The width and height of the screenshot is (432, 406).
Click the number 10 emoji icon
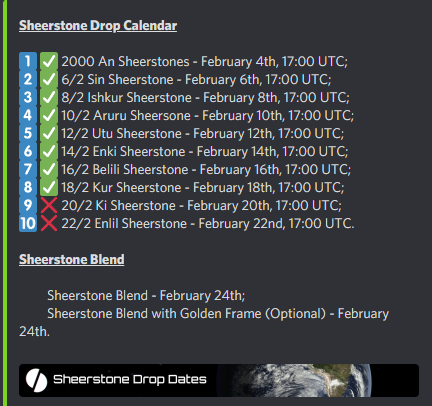click(x=28, y=223)
